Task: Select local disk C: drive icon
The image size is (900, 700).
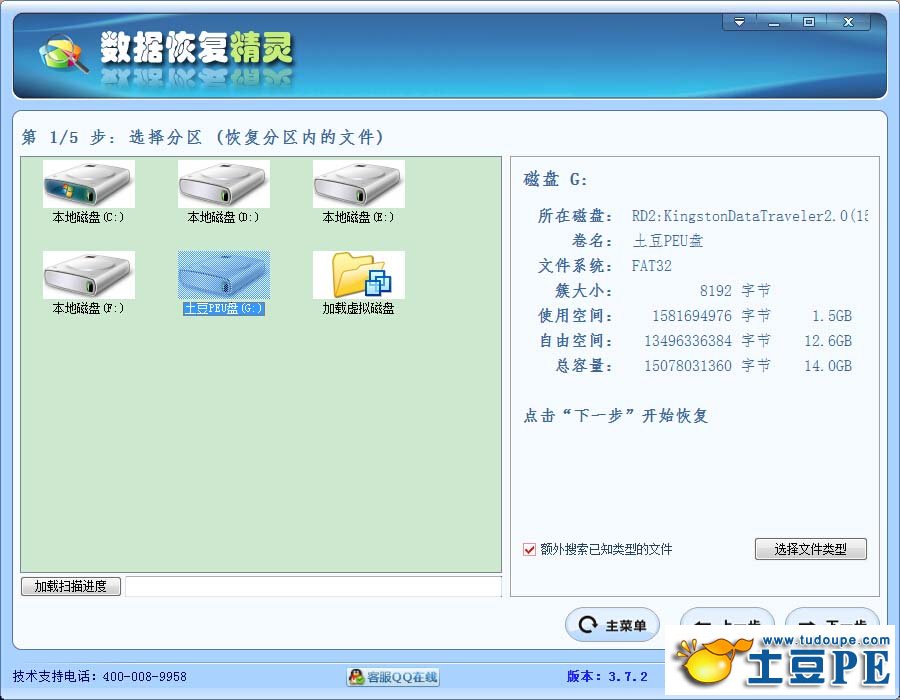Action: pyautogui.click(x=88, y=186)
